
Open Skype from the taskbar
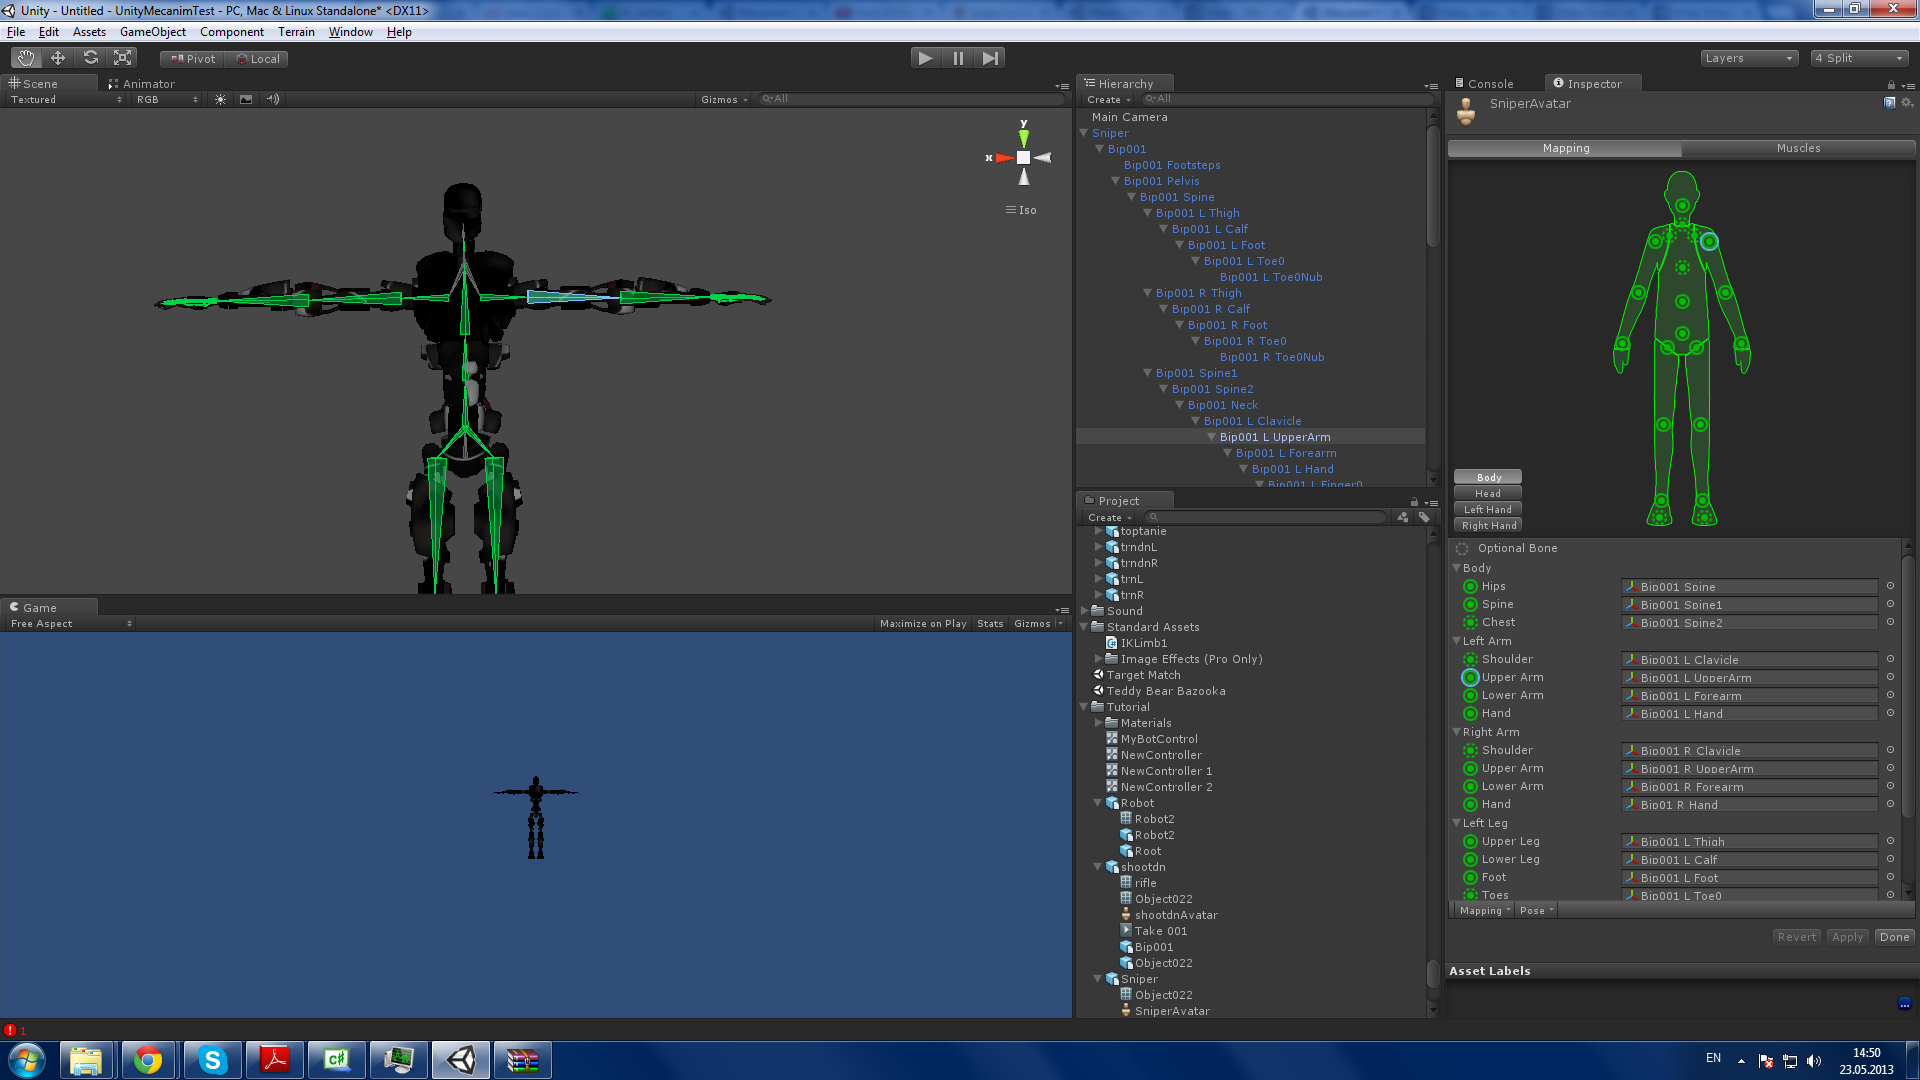[212, 1060]
